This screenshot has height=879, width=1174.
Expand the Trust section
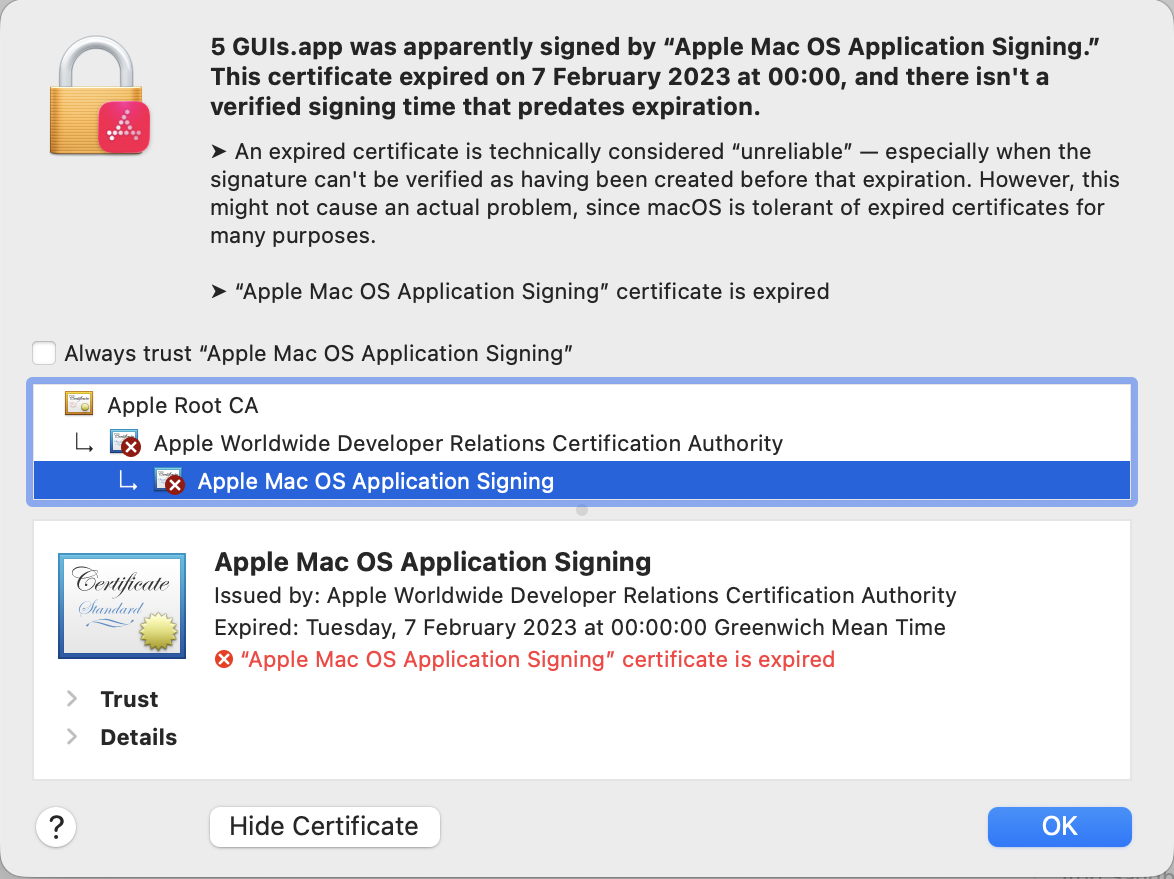71,699
